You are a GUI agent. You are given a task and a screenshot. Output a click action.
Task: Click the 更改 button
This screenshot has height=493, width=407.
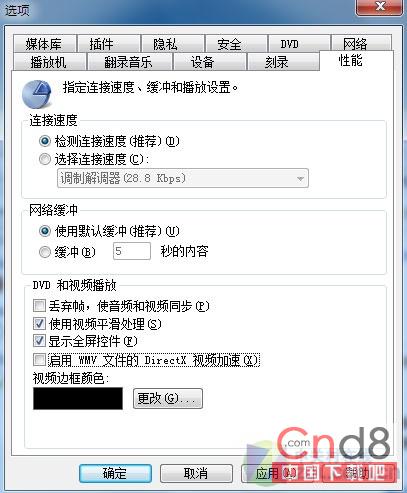(x=168, y=398)
